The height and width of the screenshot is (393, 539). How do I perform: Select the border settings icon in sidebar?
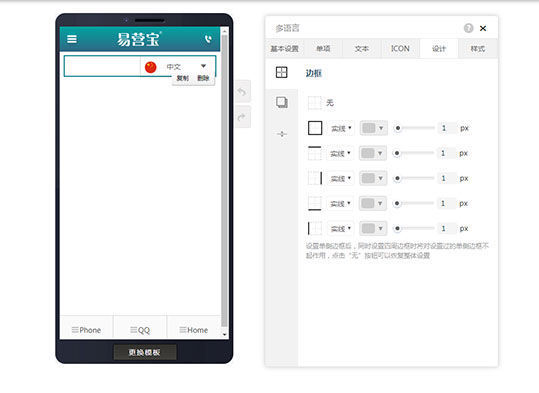click(282, 72)
